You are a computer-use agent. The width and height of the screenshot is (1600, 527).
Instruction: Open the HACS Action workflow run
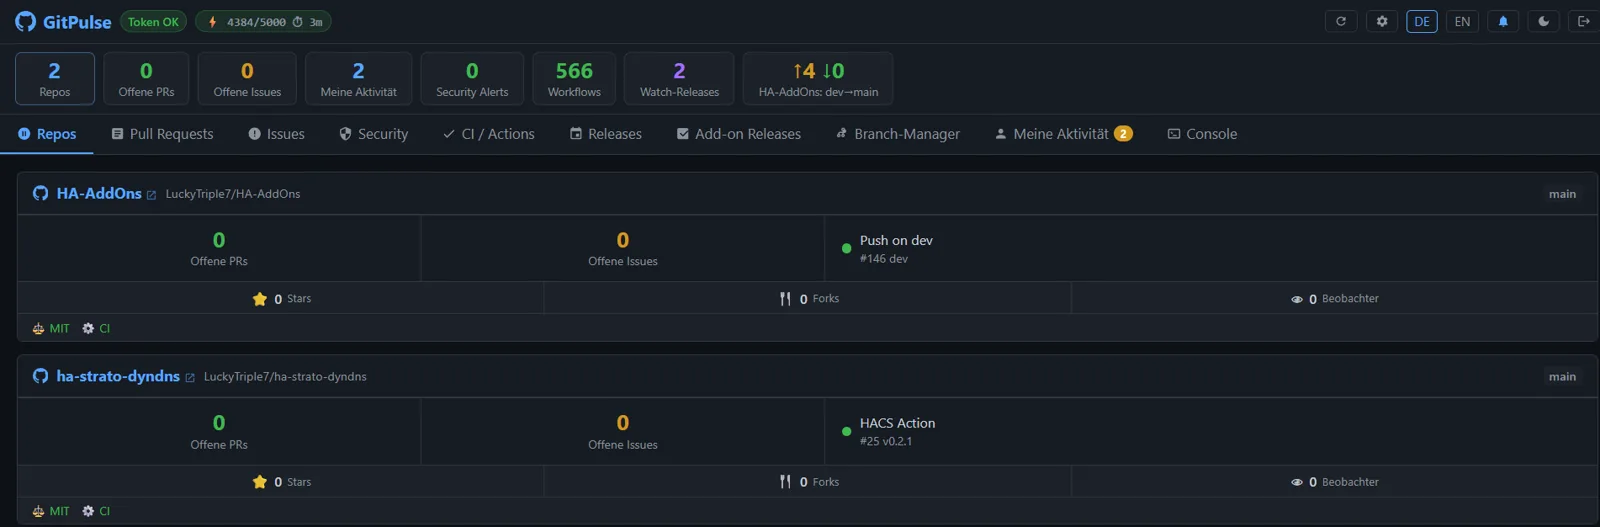[897, 423]
